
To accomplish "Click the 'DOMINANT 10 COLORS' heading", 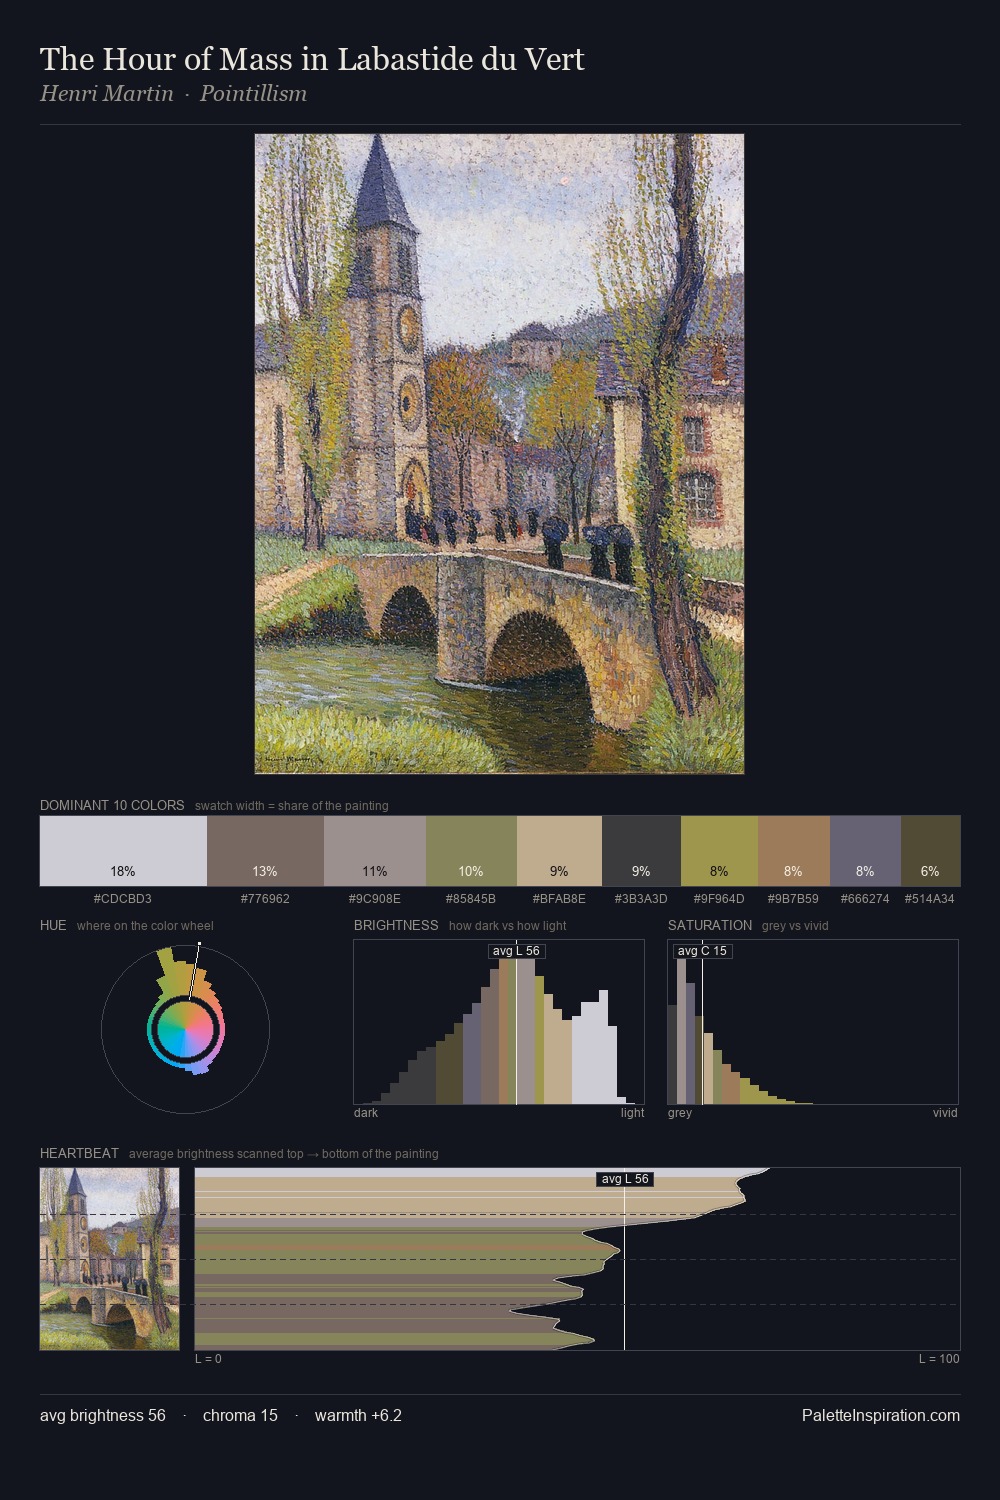I will [x=112, y=805].
